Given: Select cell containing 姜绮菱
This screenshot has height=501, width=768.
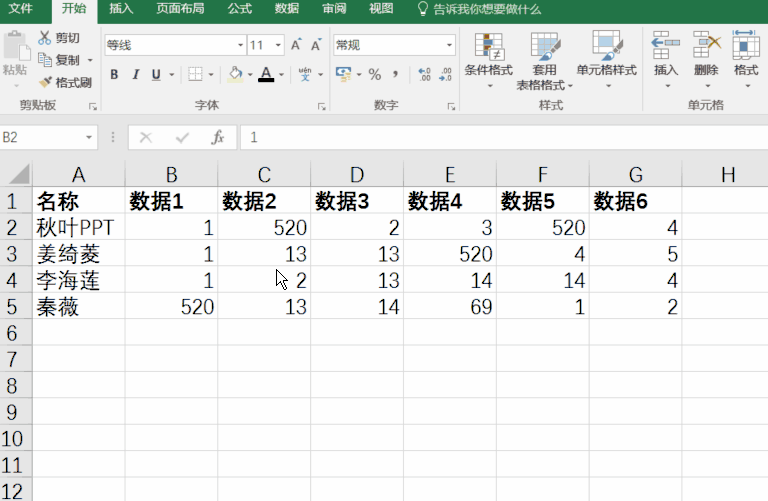Looking at the screenshot, I should coord(78,254).
